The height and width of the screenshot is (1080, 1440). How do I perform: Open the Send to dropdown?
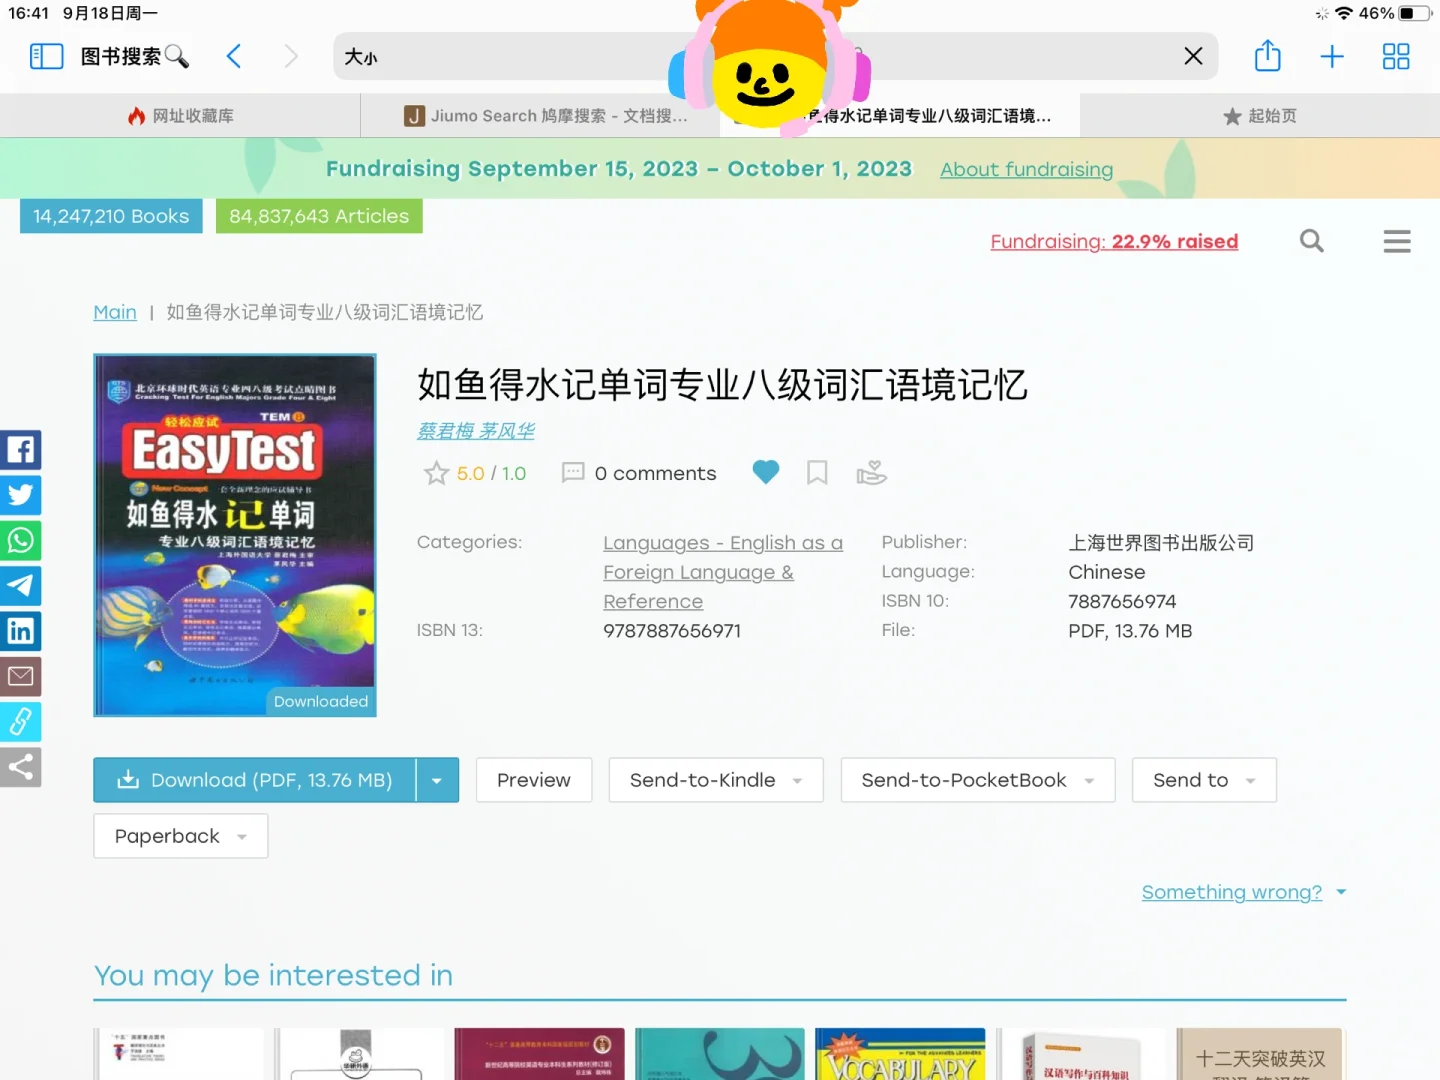click(1204, 780)
